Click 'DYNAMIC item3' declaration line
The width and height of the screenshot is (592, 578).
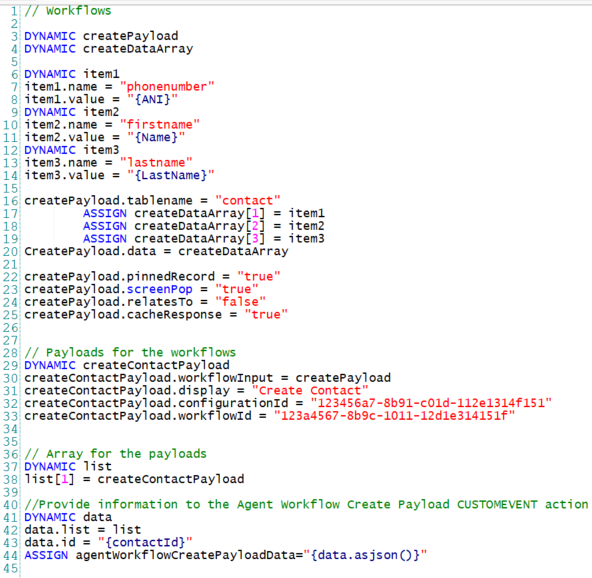[72, 150]
